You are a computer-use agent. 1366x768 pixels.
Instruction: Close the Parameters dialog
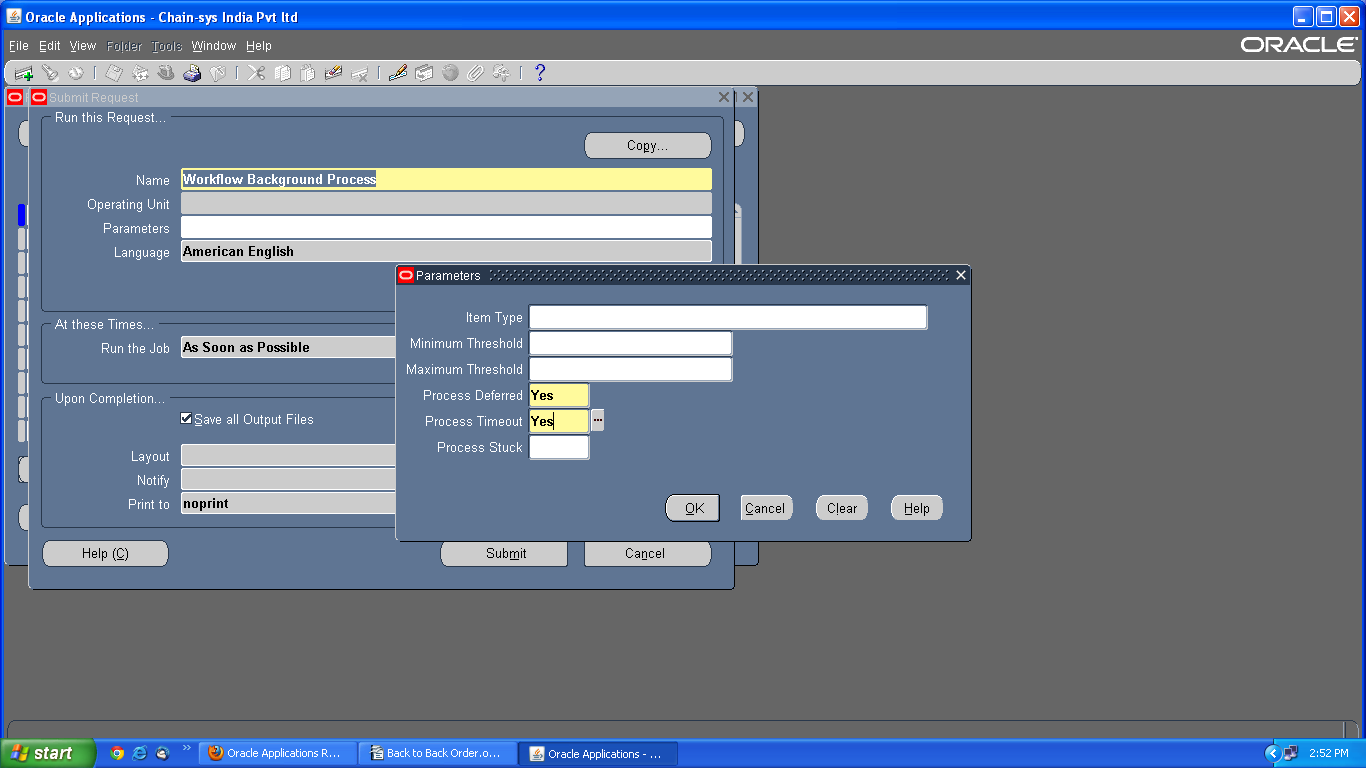click(x=961, y=275)
